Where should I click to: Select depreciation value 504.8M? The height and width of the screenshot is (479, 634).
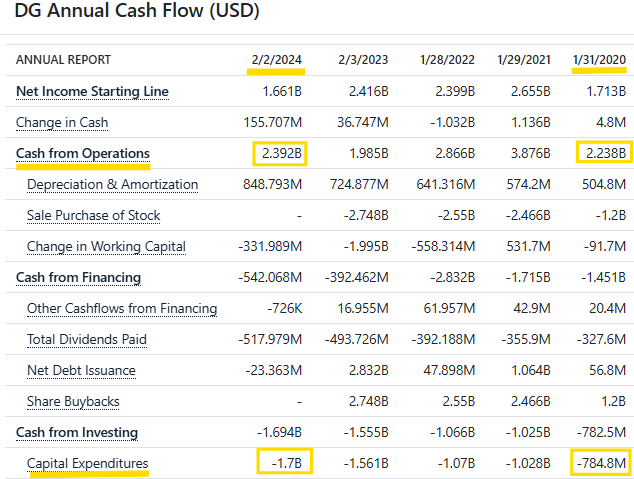[x=604, y=184]
